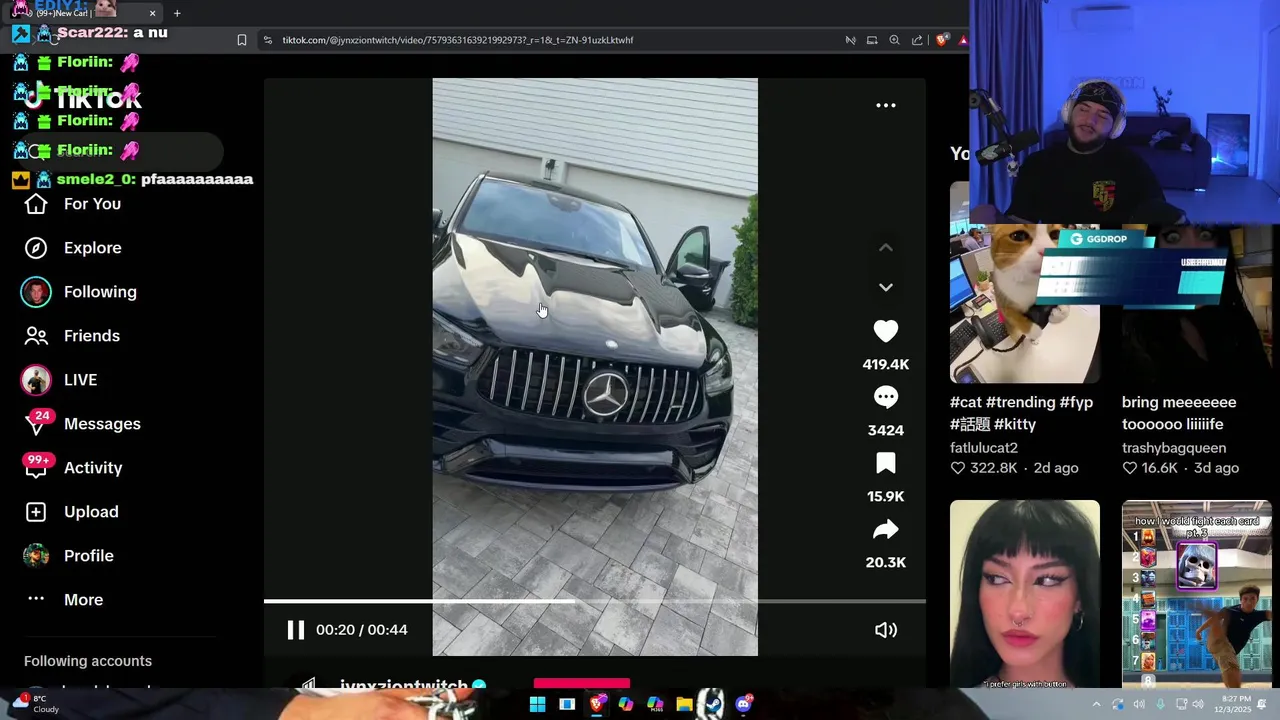Click the Explore compass icon
This screenshot has width=1280, height=720.
click(36, 248)
